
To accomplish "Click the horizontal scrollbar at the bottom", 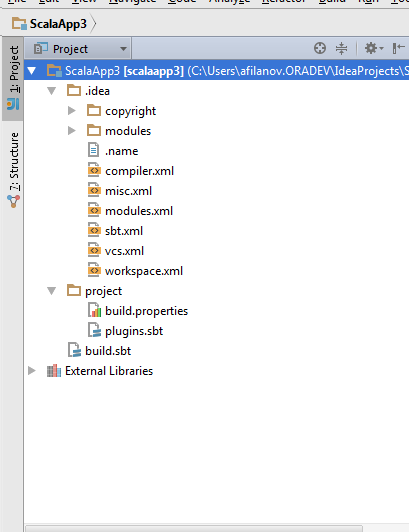I will pos(193,529).
